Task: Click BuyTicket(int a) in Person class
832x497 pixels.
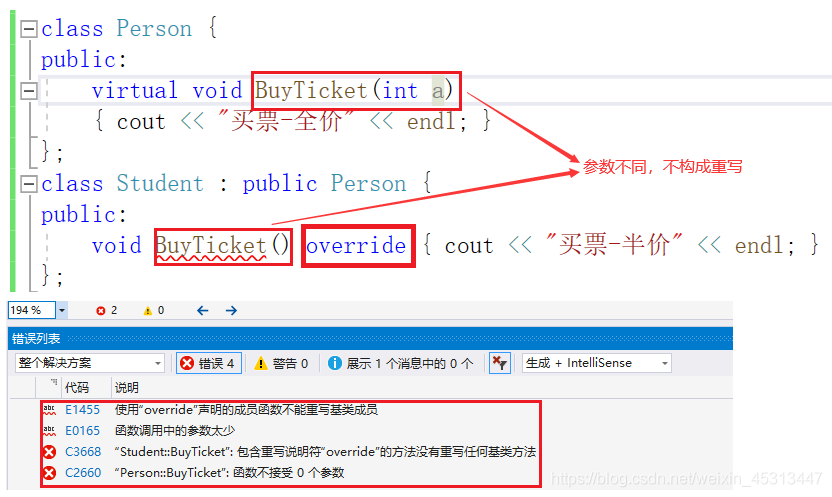Action: [x=354, y=91]
